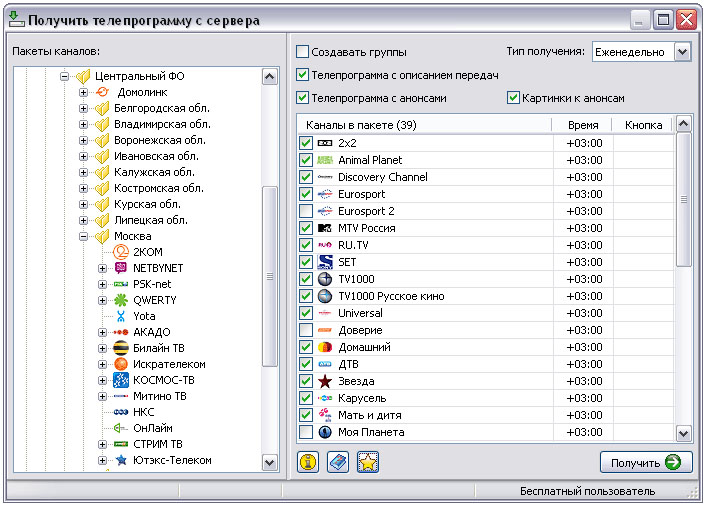Select Ивановская обл. tree item
Viewport: 705px width, 505px height.
click(x=156, y=156)
